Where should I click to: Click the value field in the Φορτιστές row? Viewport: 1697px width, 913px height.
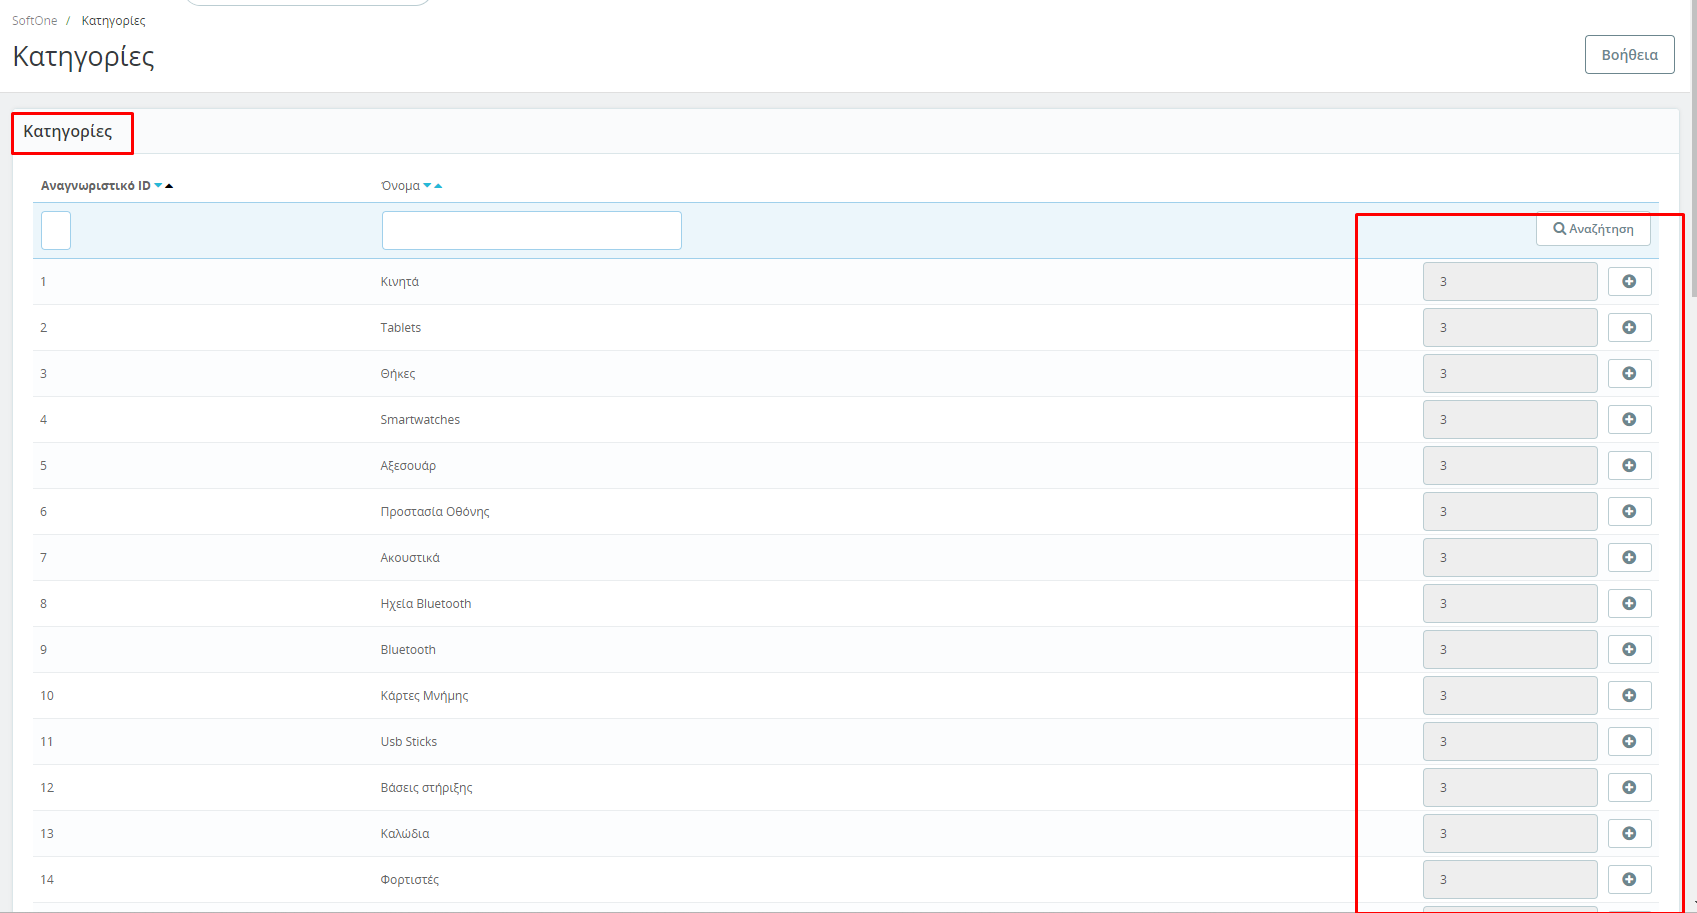pos(1510,880)
